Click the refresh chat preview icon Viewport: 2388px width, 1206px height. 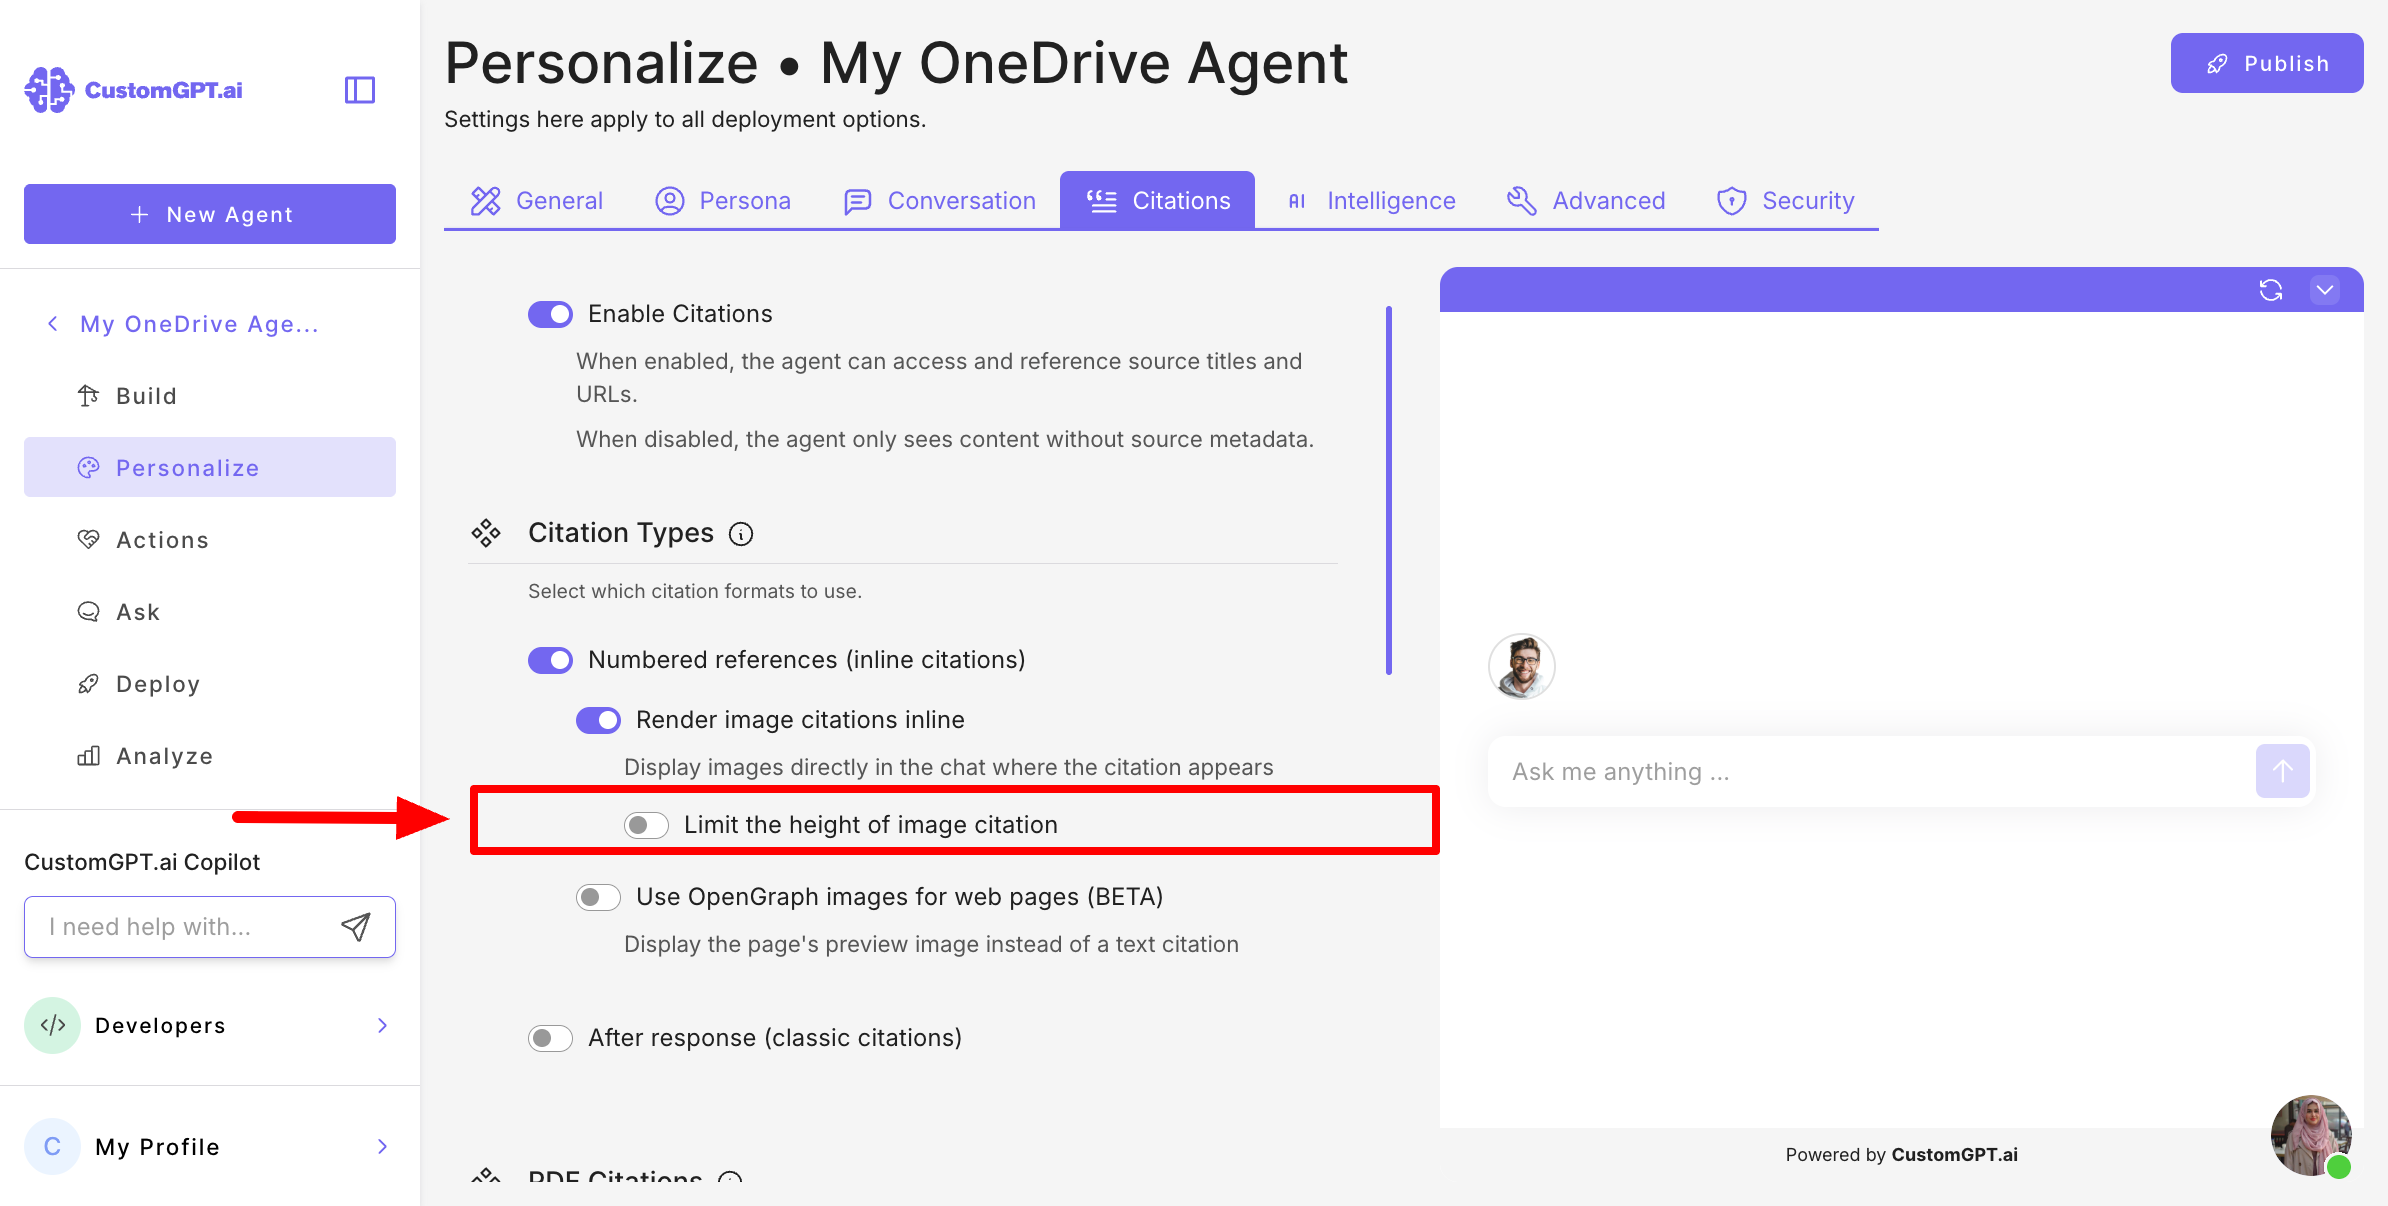pos(2270,290)
